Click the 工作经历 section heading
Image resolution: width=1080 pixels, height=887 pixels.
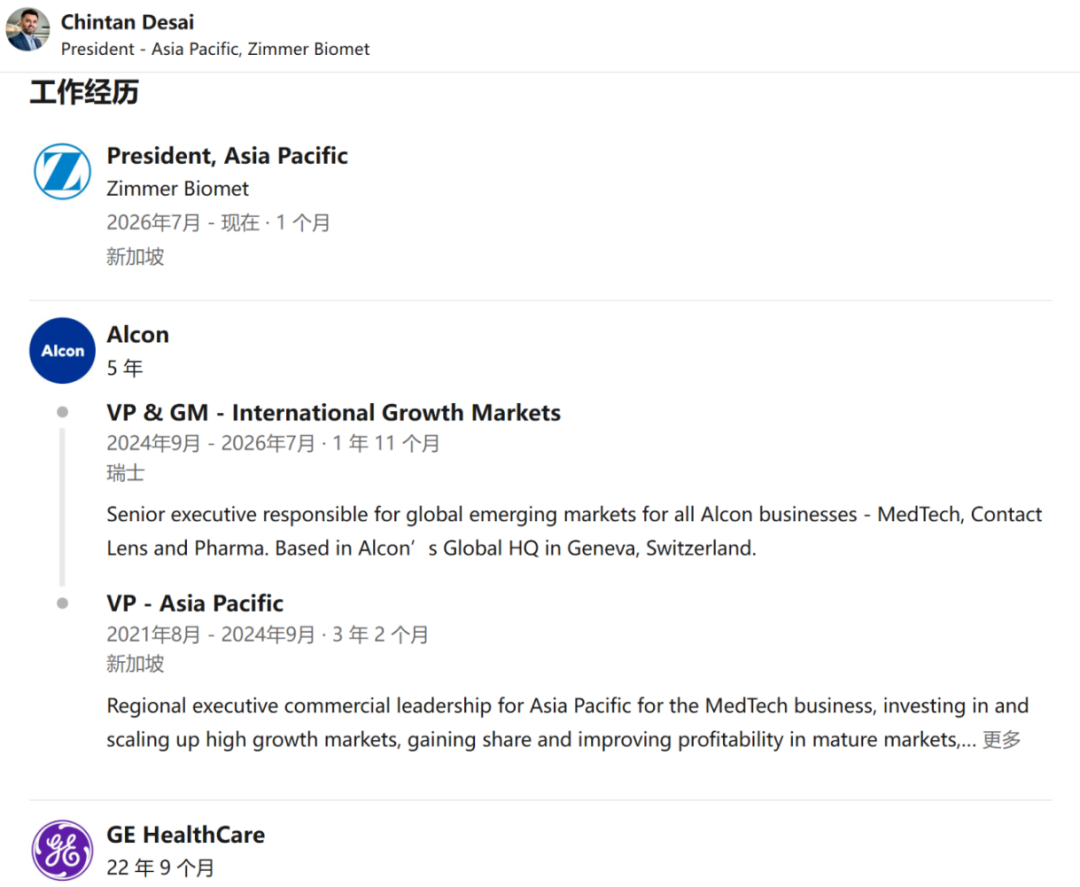click(x=84, y=92)
